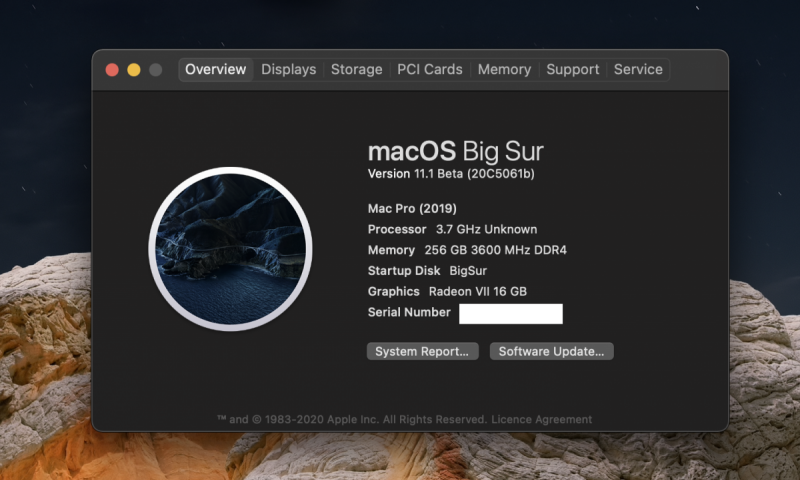This screenshot has width=800, height=480.
Task: Go to the Memory tab
Action: pyautogui.click(x=504, y=69)
